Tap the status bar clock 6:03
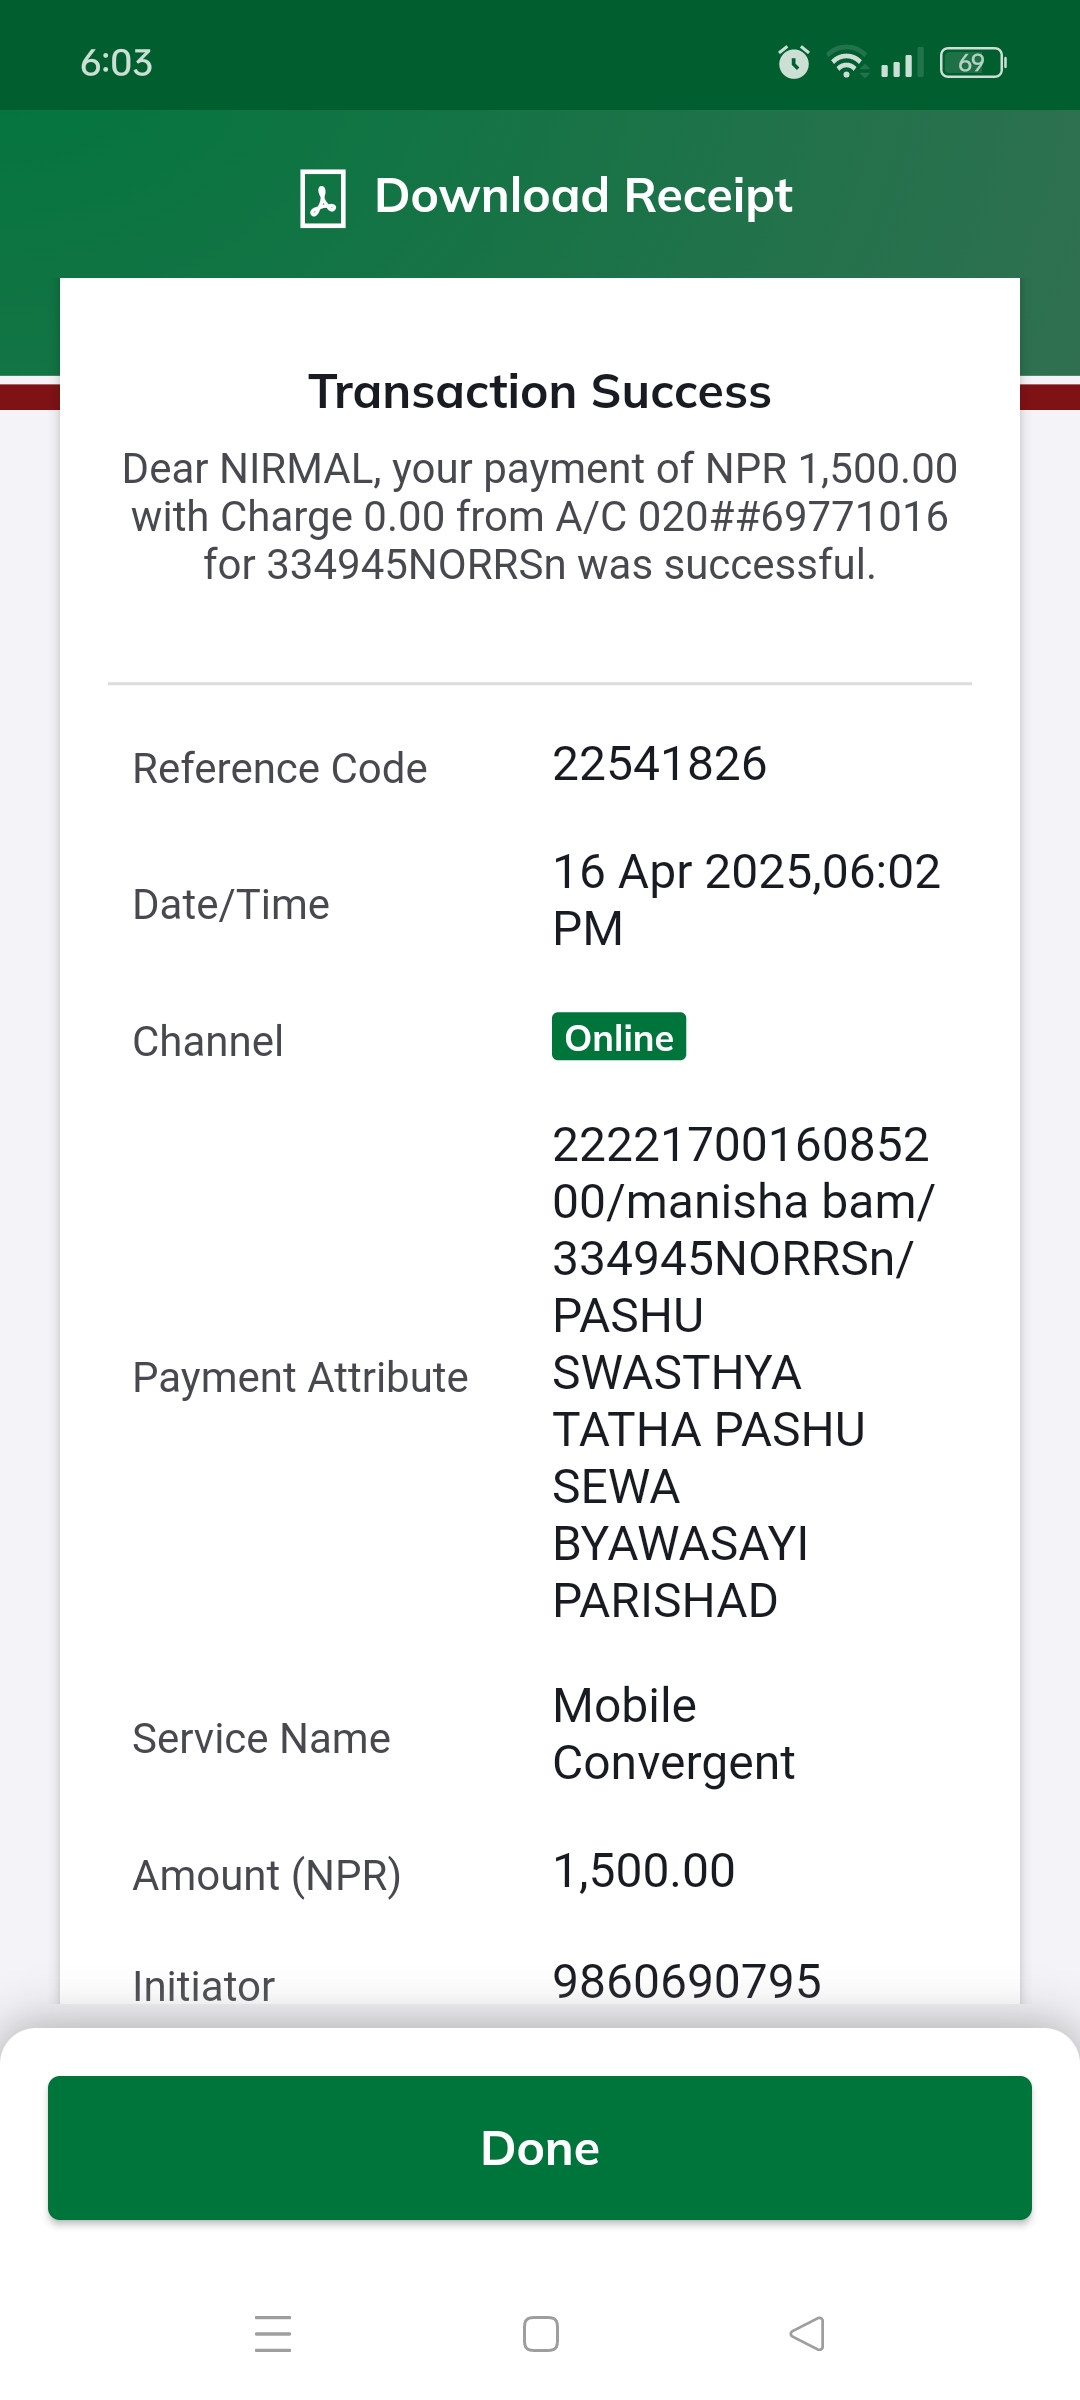 (117, 63)
